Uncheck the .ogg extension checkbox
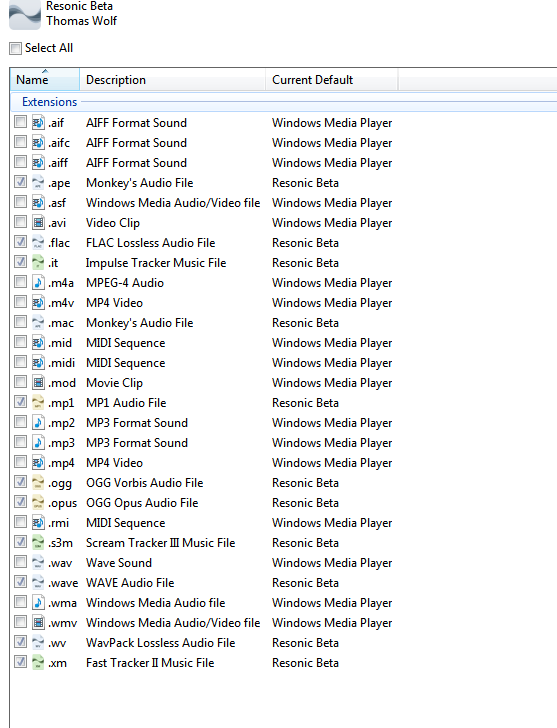Screen dimensions: 557x728 pyautogui.click(x=20, y=481)
